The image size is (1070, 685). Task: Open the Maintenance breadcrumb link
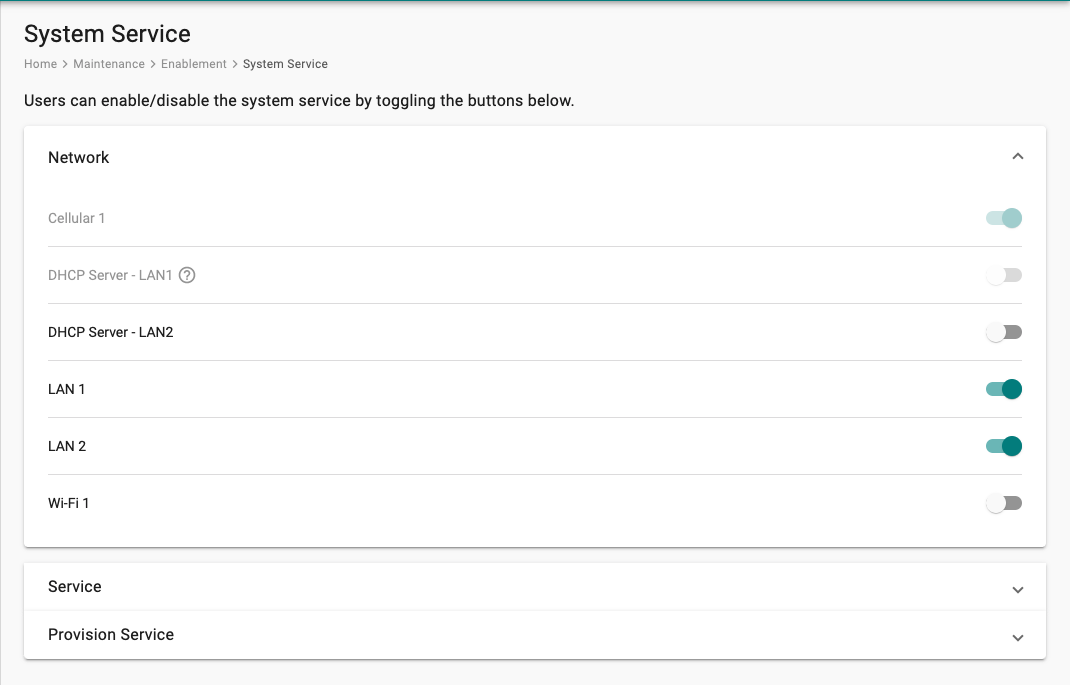109,63
